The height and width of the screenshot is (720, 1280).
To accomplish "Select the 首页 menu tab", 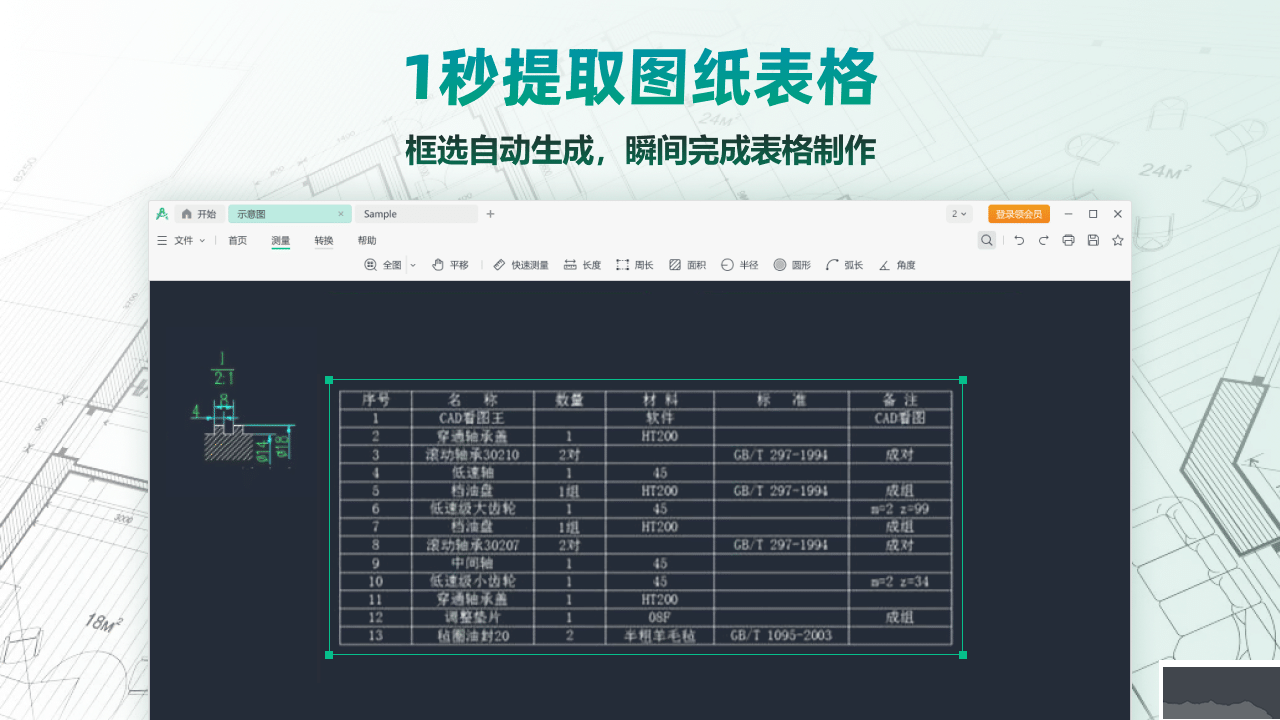I will pos(237,240).
